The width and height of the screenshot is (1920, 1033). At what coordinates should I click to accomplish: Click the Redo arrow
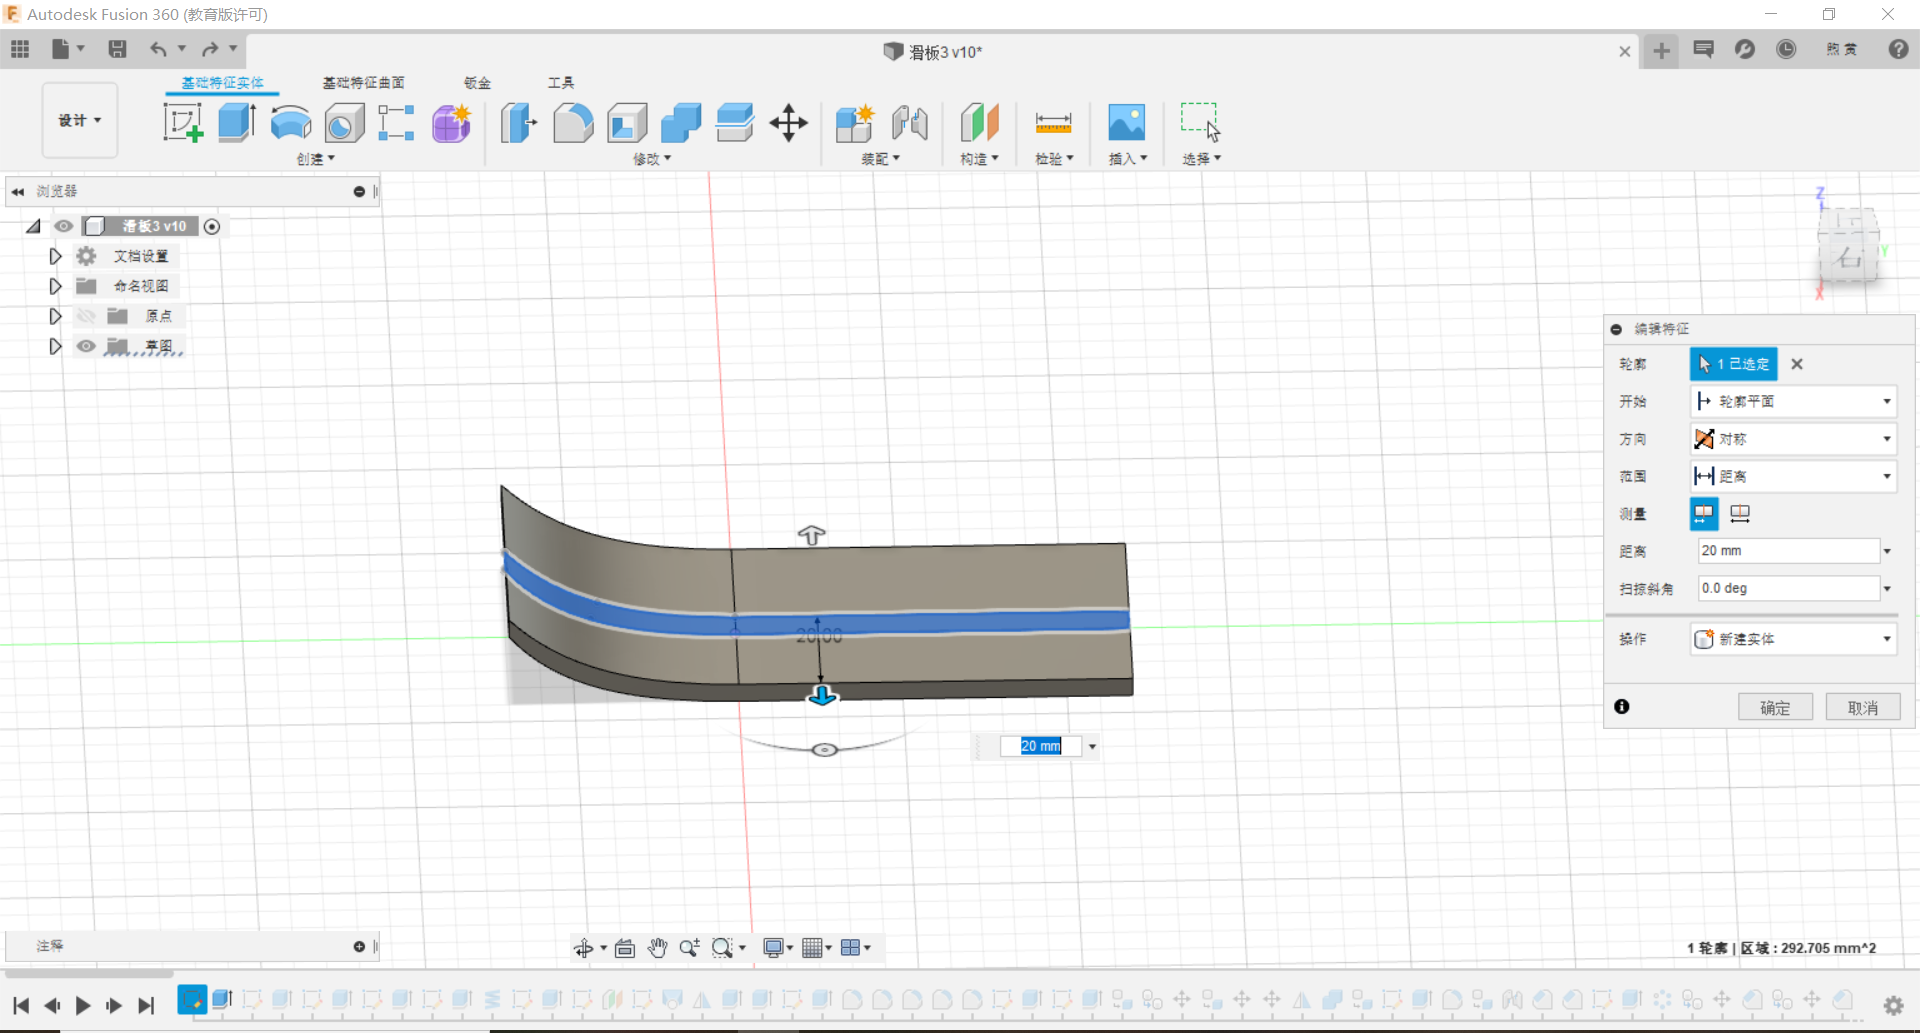click(x=210, y=49)
